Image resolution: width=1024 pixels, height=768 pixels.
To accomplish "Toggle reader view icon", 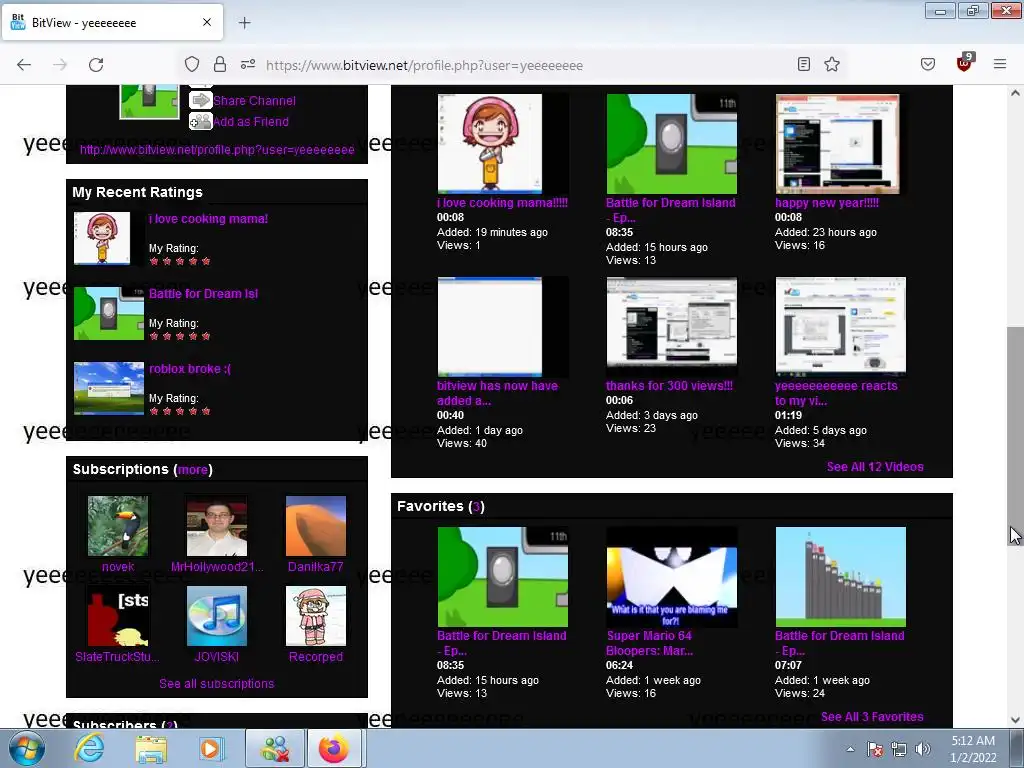I will [x=804, y=64].
